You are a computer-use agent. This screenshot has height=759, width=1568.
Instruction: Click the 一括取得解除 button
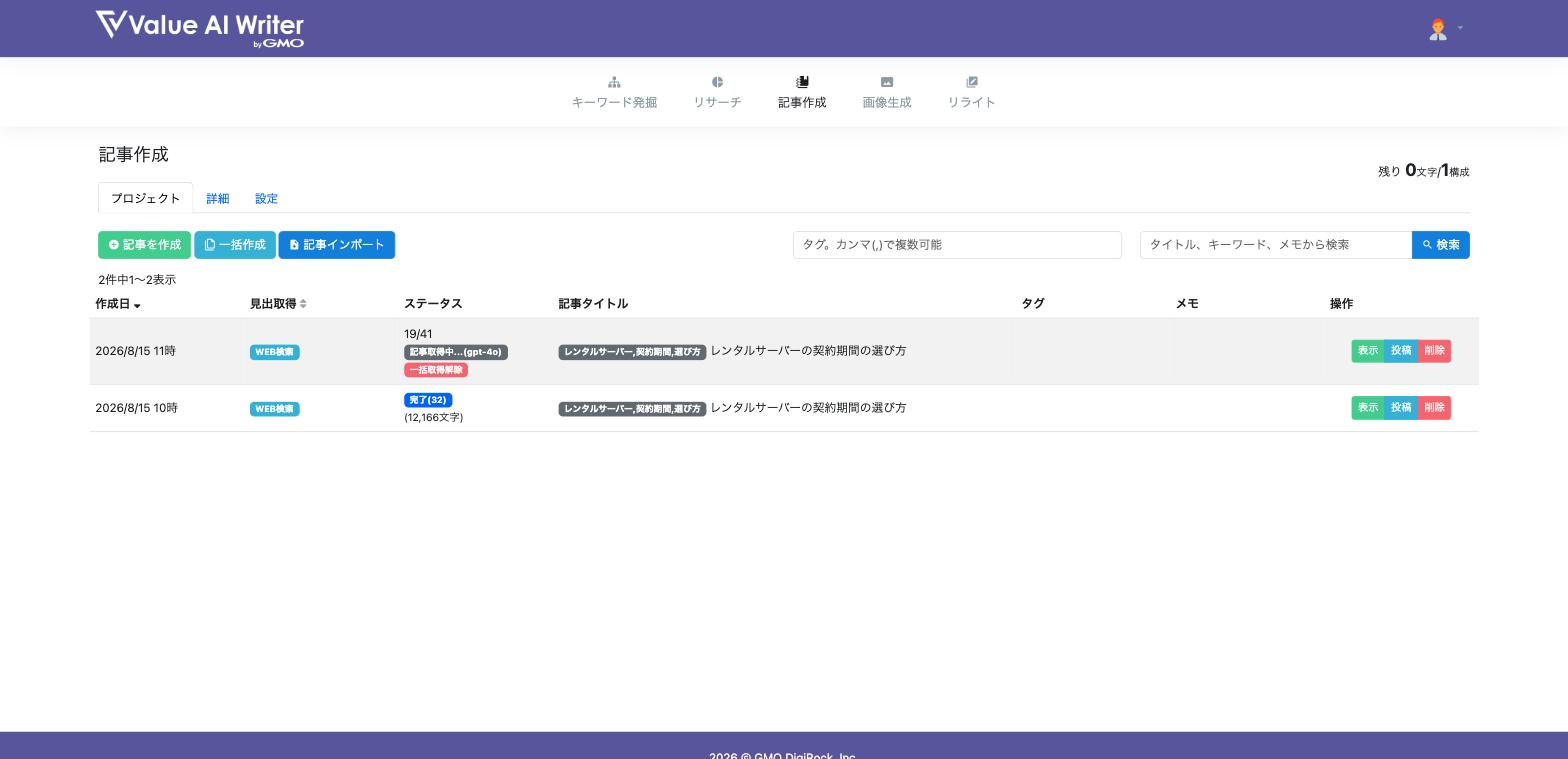(x=436, y=370)
